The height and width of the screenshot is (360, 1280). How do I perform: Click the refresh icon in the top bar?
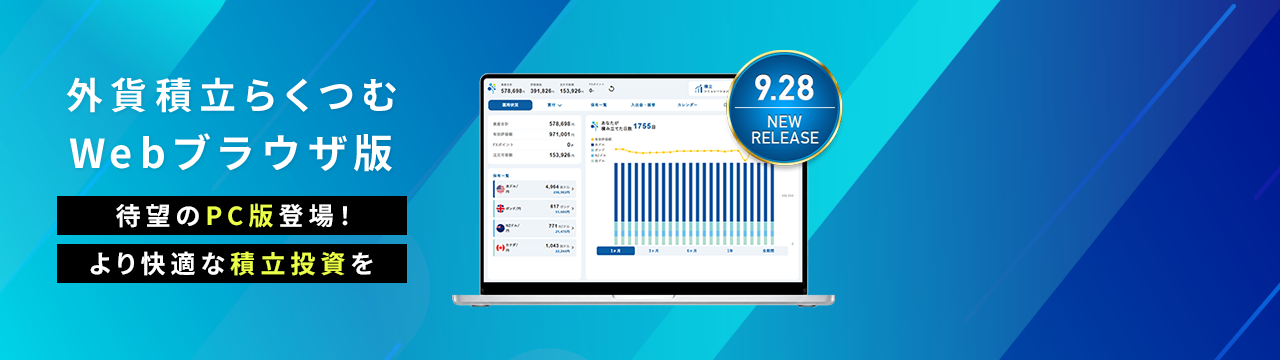611,89
